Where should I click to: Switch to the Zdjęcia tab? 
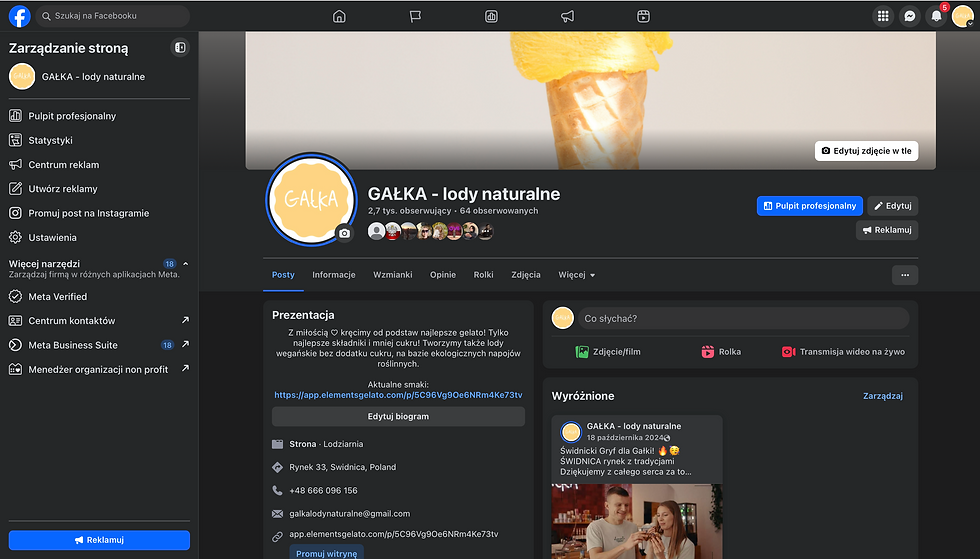526,275
